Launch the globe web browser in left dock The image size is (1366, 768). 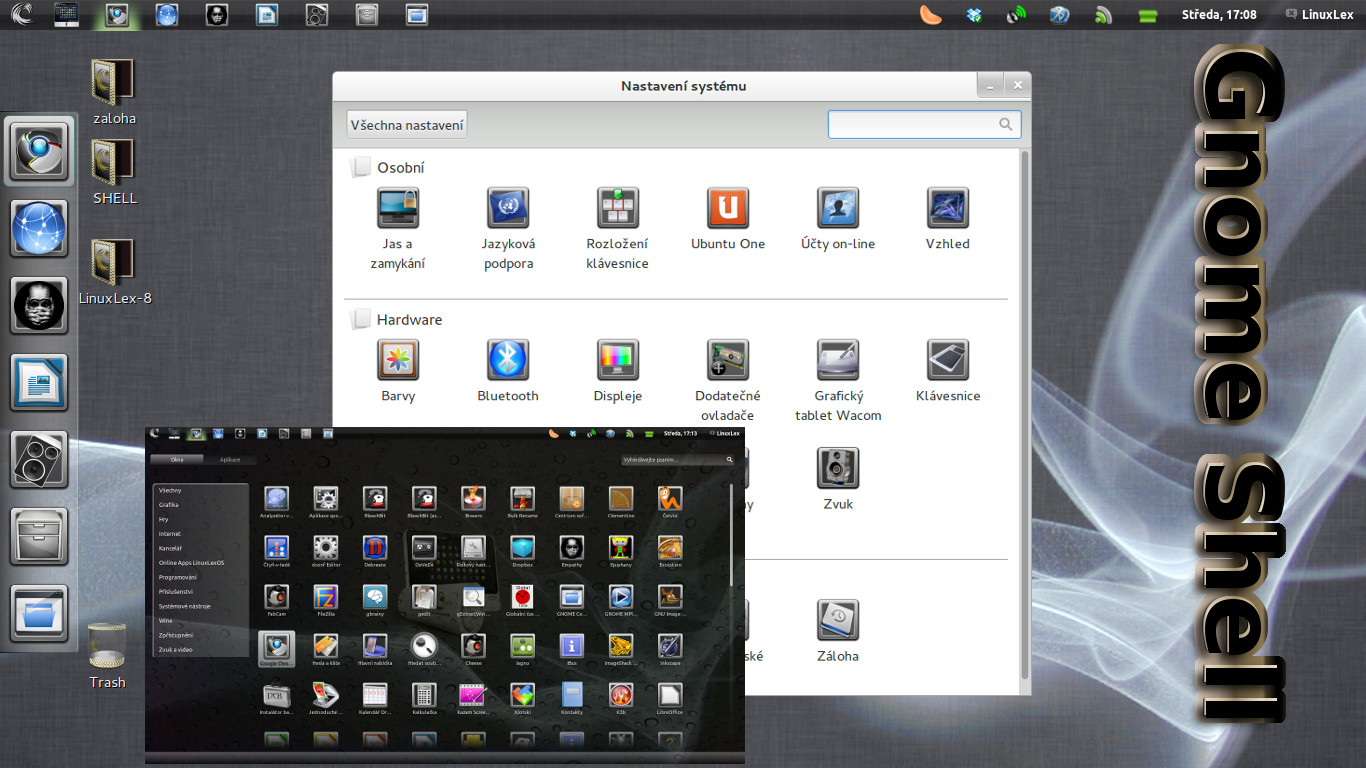[x=40, y=228]
